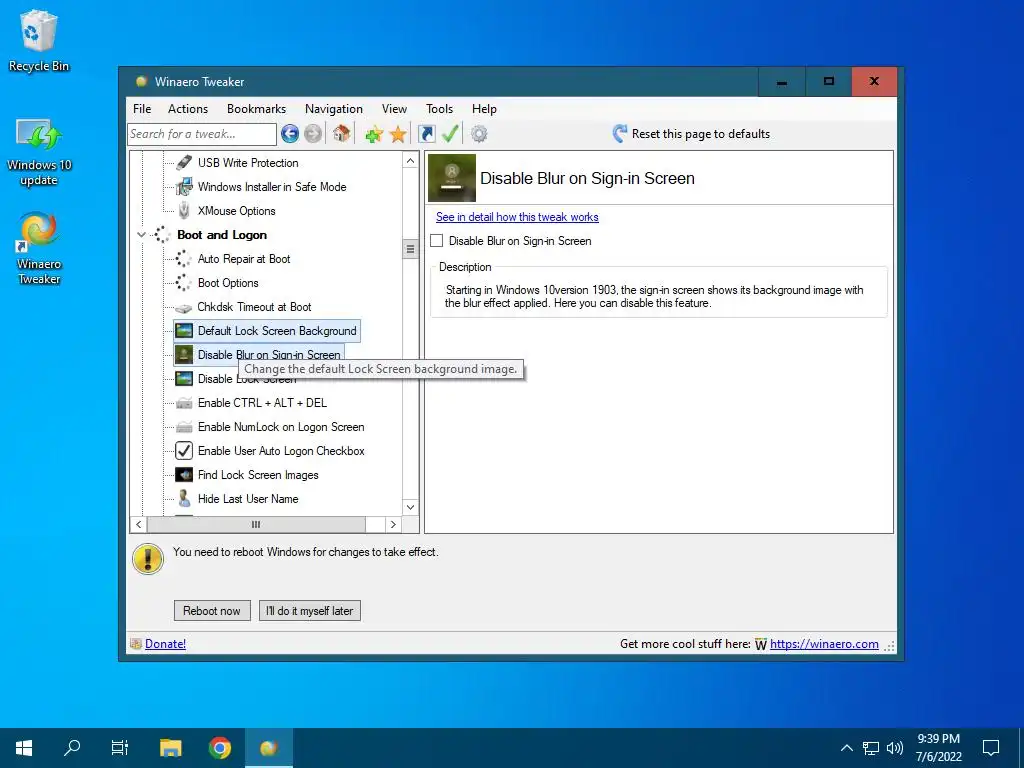This screenshot has height=768, width=1024.
Task: Open the View menu
Action: [394, 109]
